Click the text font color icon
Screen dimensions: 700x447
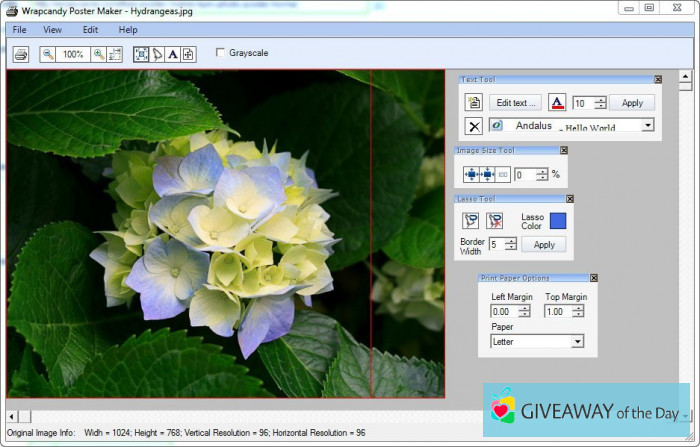point(557,102)
